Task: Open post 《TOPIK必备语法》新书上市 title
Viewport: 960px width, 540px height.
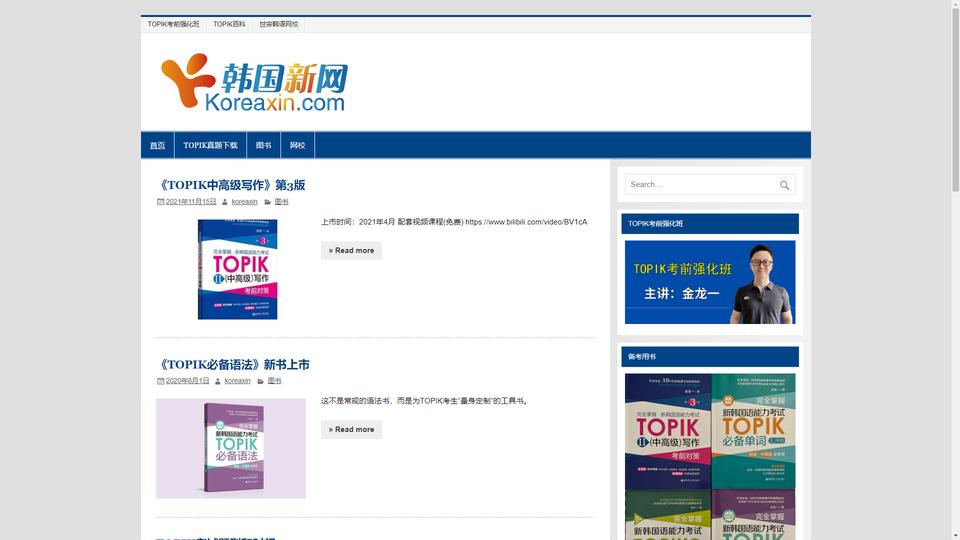Action: point(233,364)
